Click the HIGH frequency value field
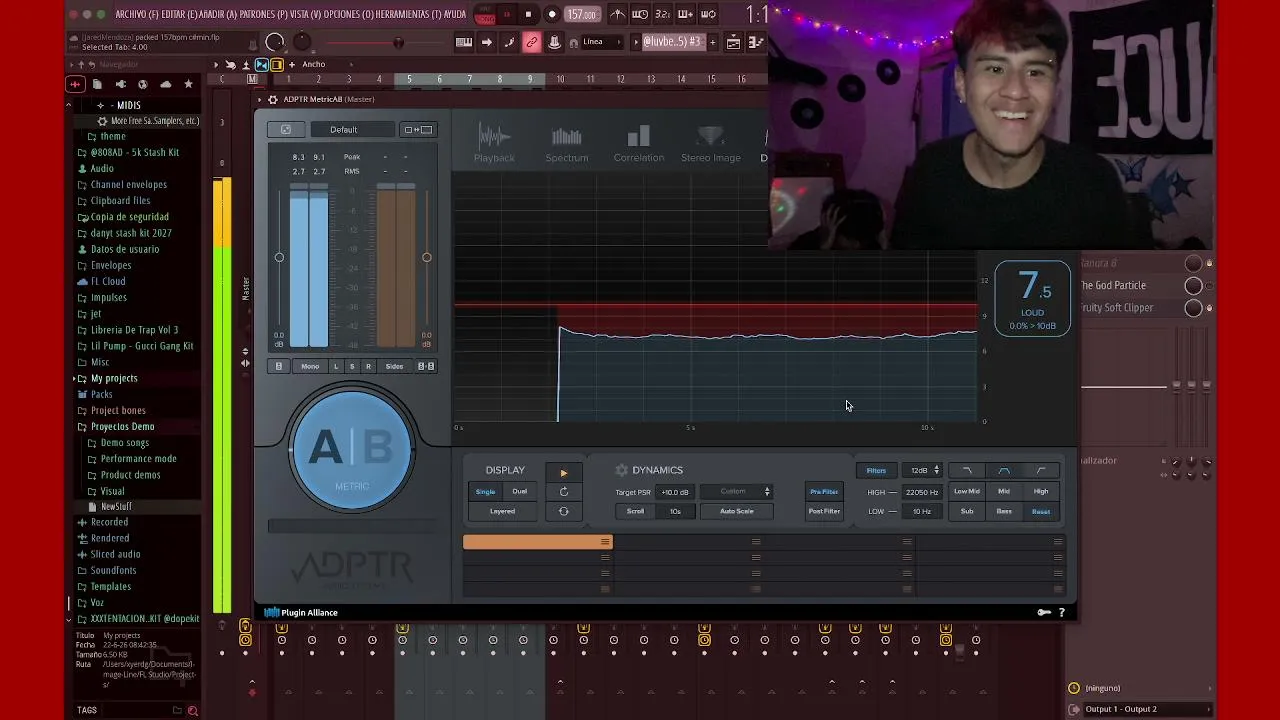 921,492
